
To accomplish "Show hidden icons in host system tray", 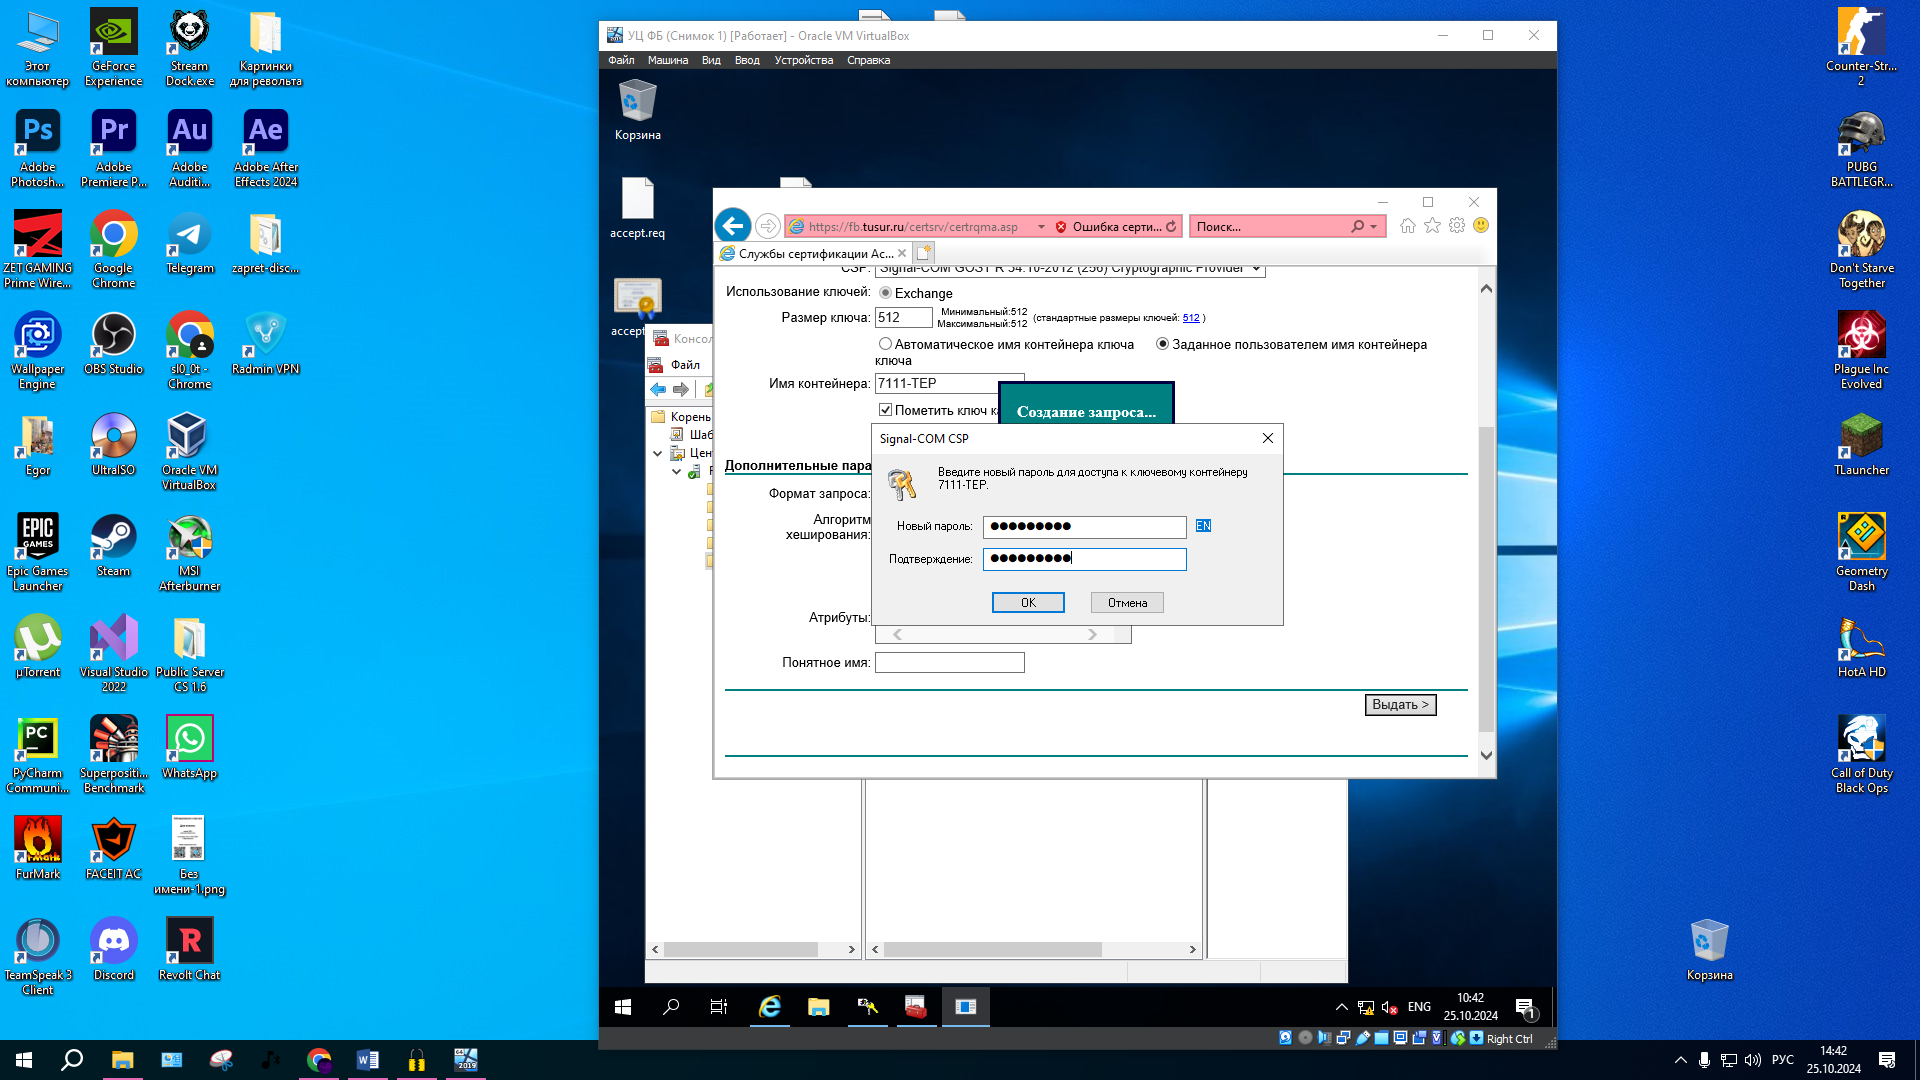I will coord(1680,1060).
